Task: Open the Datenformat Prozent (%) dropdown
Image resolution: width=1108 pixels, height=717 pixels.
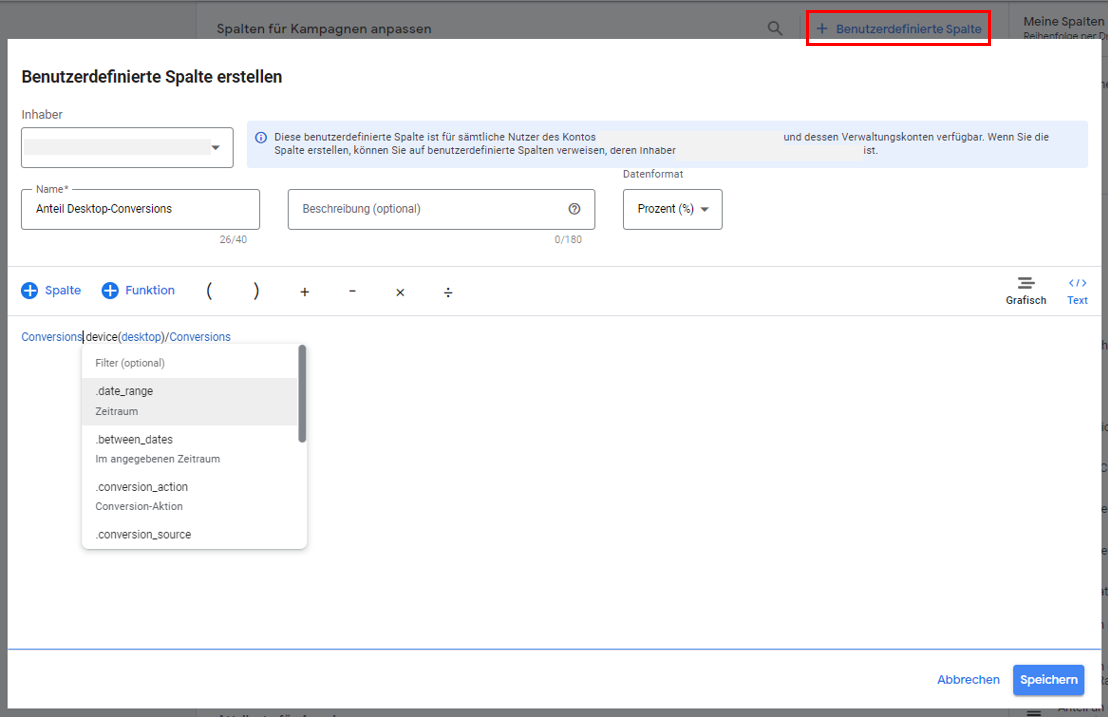Action: click(x=672, y=209)
